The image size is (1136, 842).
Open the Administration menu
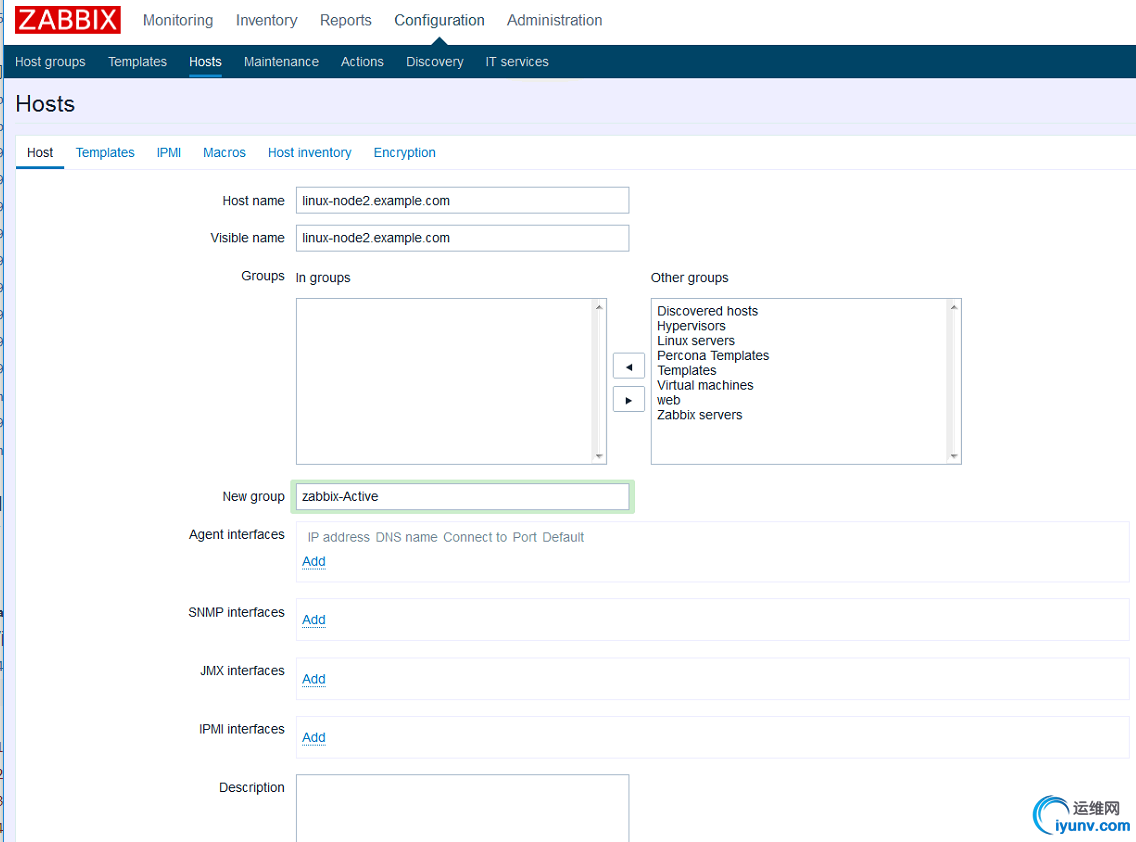554,20
